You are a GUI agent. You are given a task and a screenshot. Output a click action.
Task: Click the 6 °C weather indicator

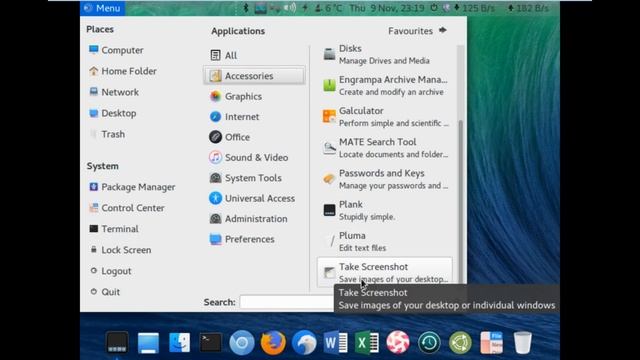329,8
